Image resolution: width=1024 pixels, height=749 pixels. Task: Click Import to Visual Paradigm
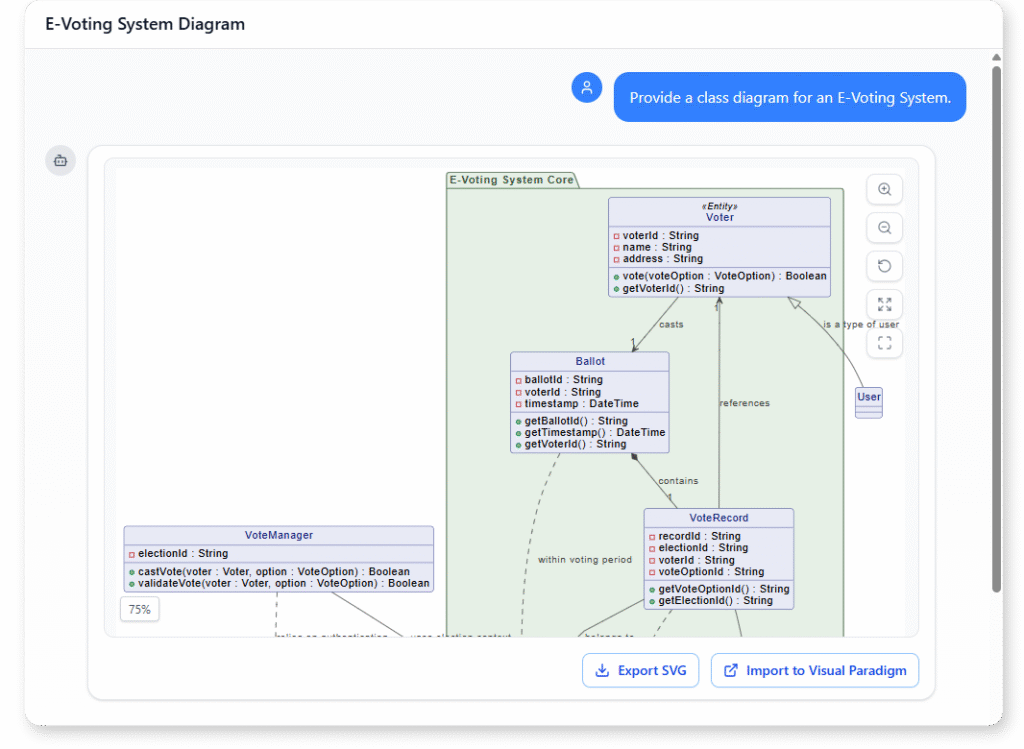(x=814, y=670)
